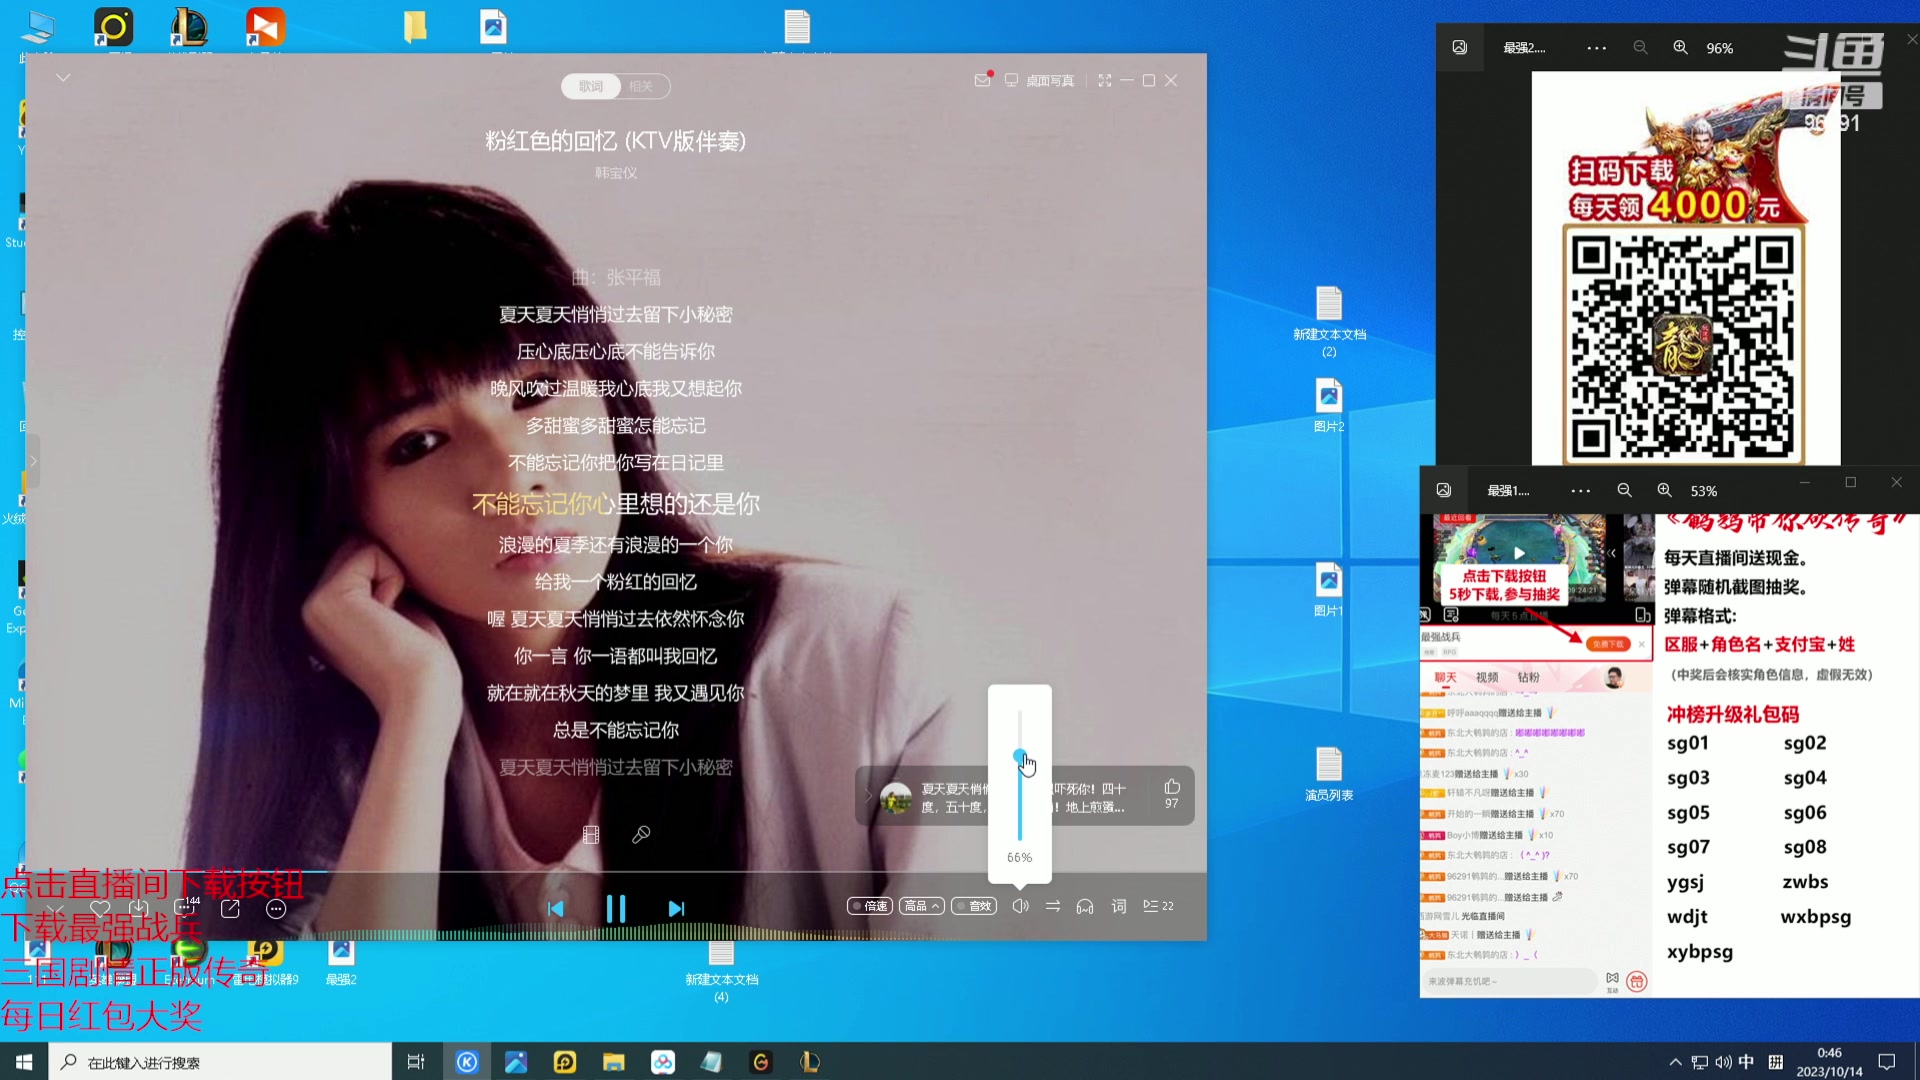Switch to the 相关 tab
This screenshot has height=1080, width=1920.
[x=641, y=86]
